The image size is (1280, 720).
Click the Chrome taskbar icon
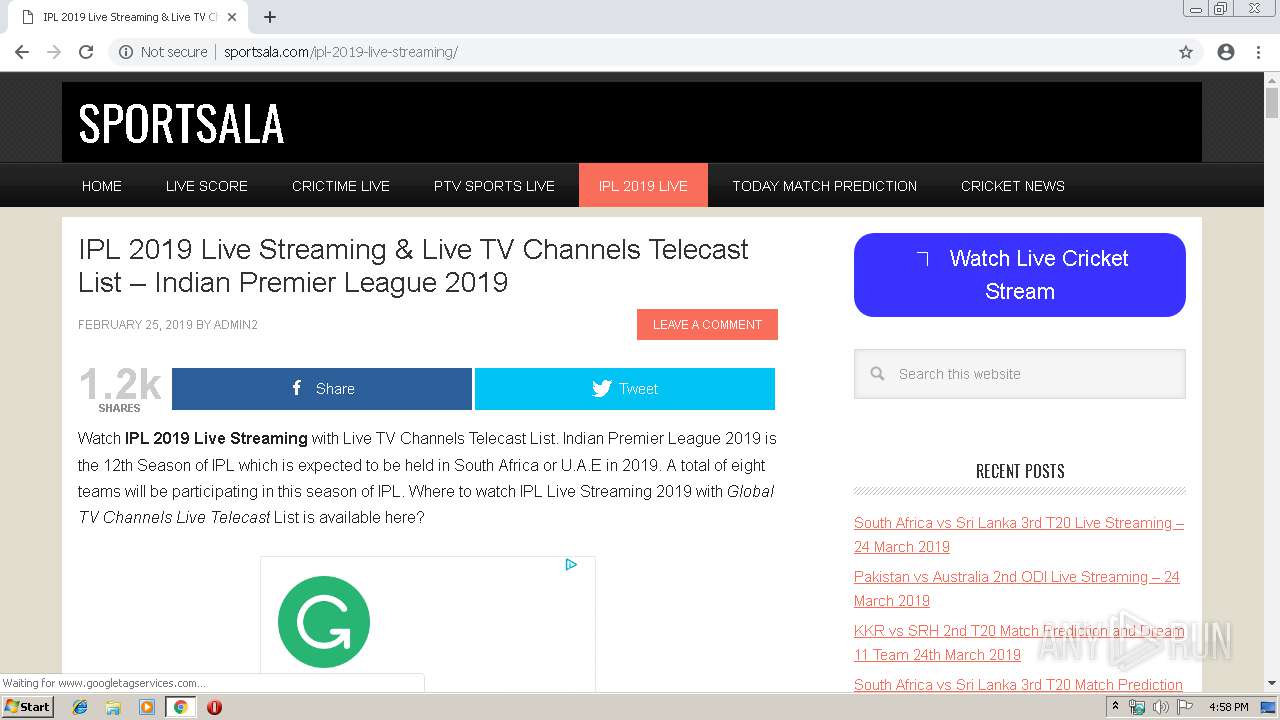click(180, 707)
